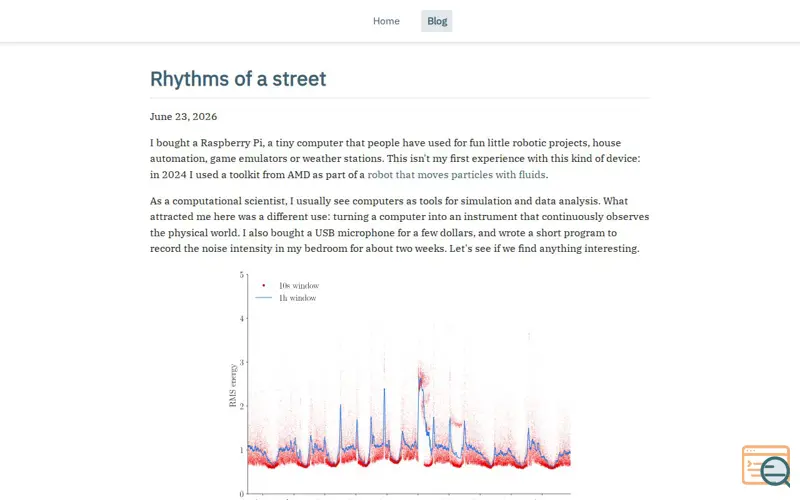Click the "RMS energy" axis label
800x500 pixels.
[x=233, y=385]
